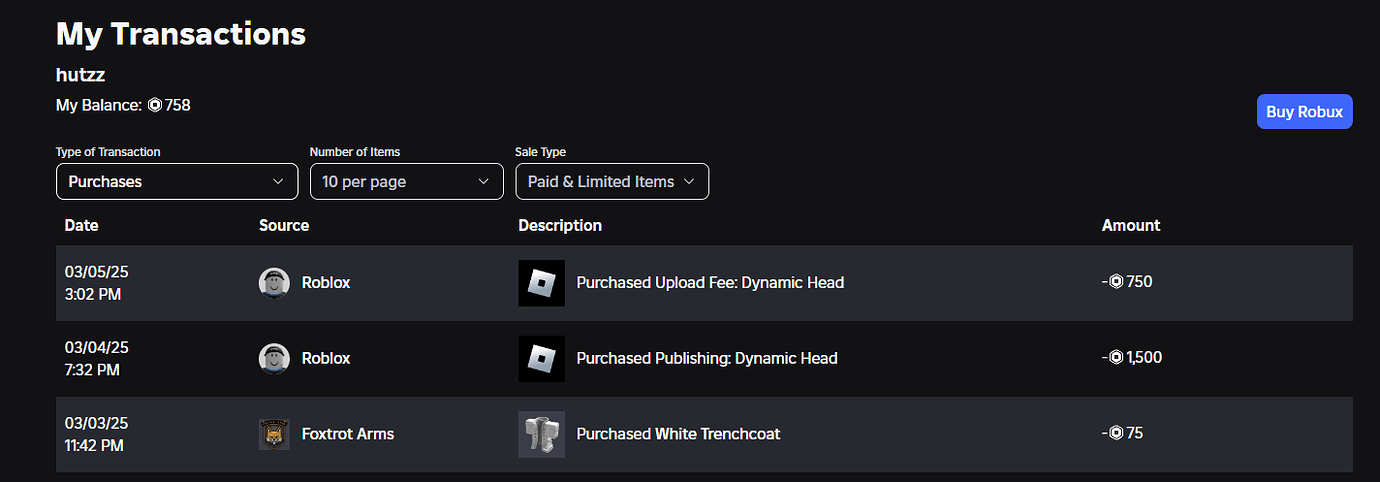Click the Foxtrot Arms group icon
This screenshot has height=482, width=1380.
tap(274, 434)
